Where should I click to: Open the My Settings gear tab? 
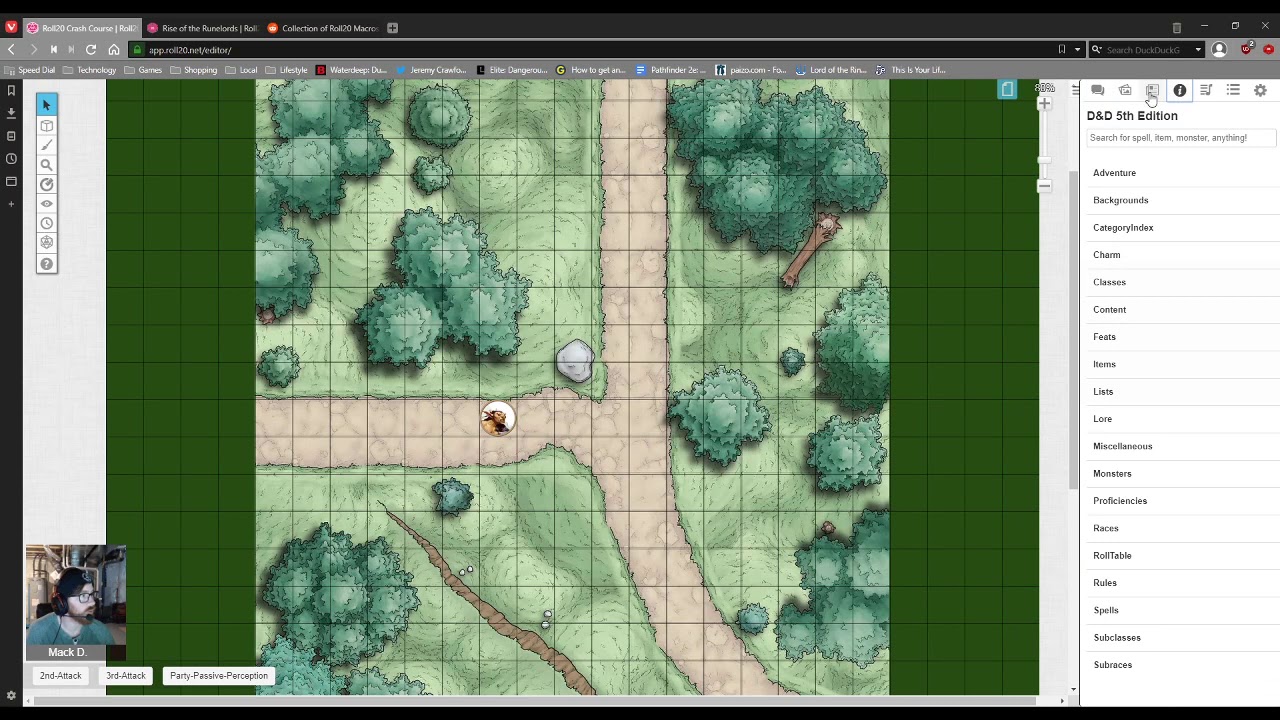pyautogui.click(x=1260, y=90)
